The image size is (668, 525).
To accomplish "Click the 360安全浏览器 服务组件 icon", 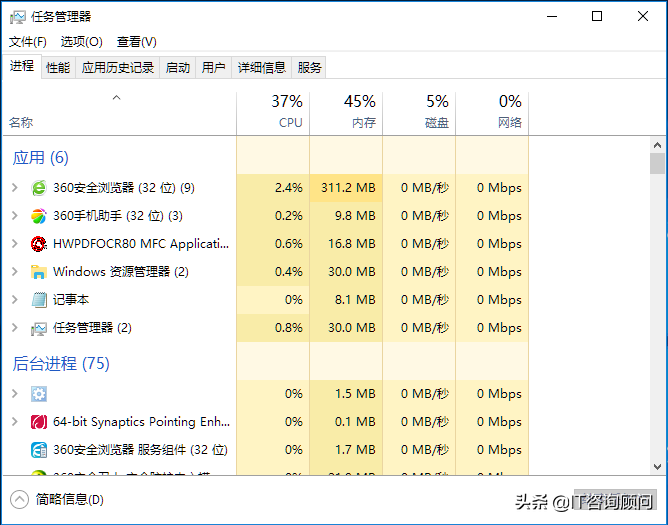I will coord(39,450).
